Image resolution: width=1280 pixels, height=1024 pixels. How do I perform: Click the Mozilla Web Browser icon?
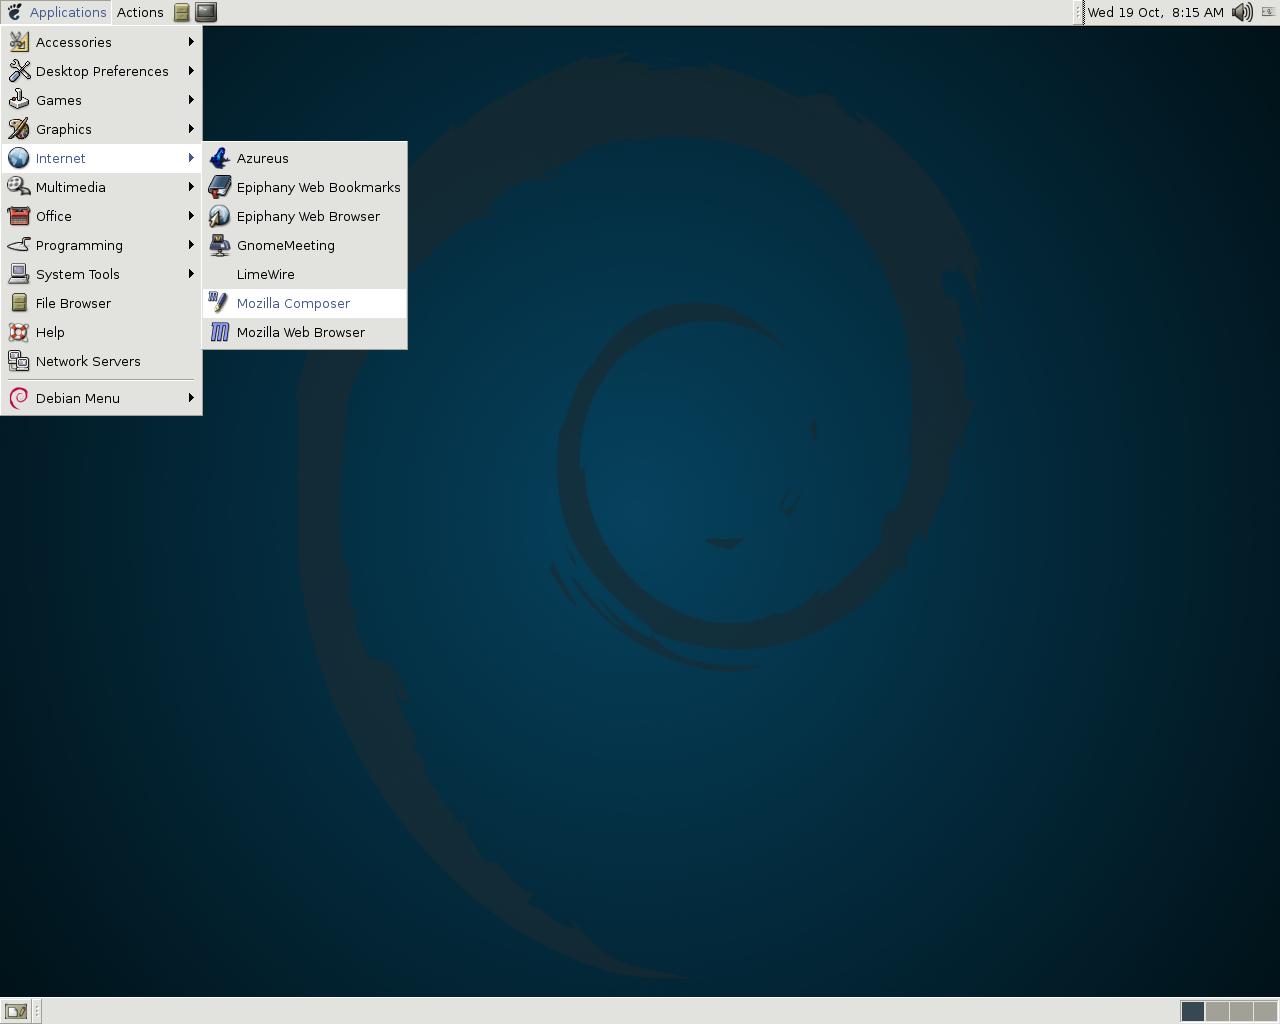pyautogui.click(x=220, y=332)
